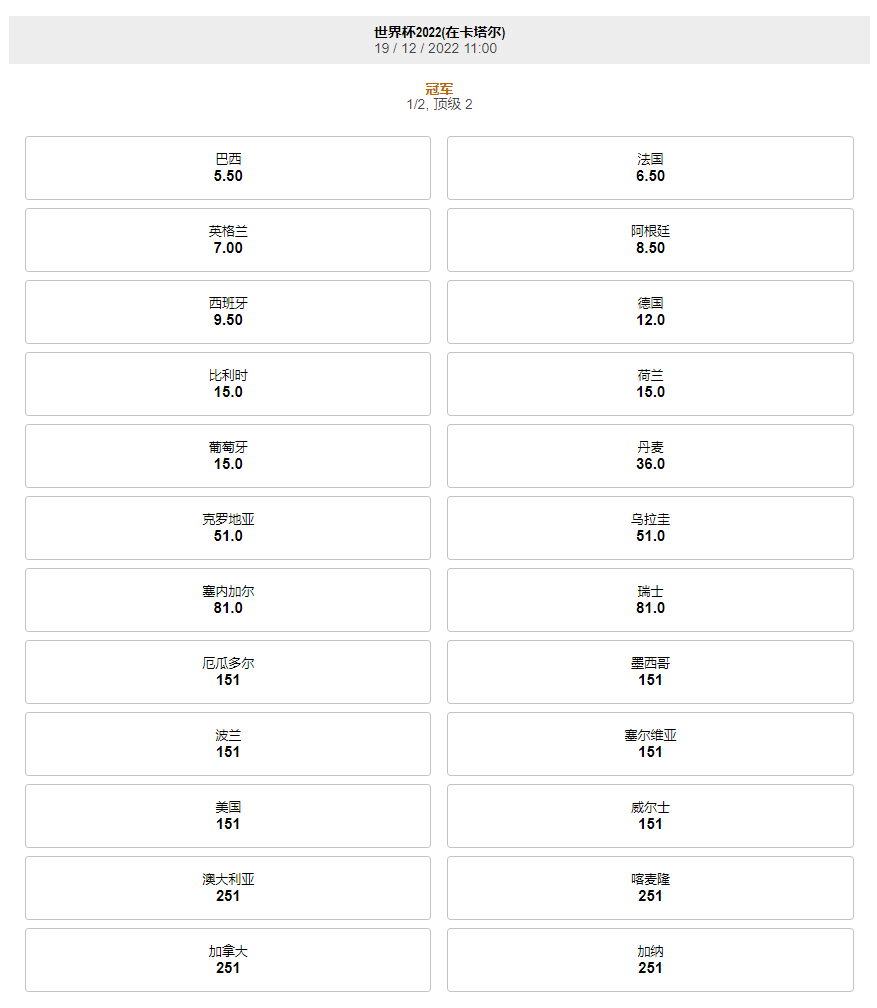Image resolution: width=877 pixels, height=1008 pixels.
Task: Pick Croatia (克罗地亚) at odds 51.0
Action: [228, 528]
